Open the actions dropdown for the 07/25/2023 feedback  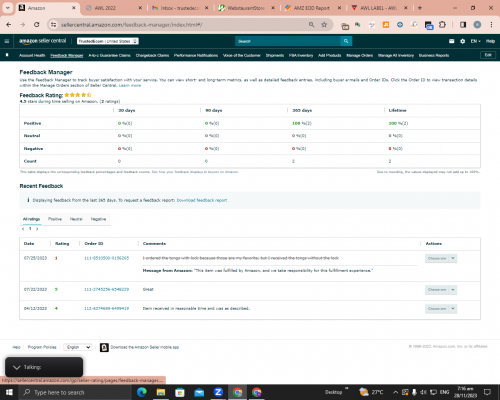pos(441,258)
